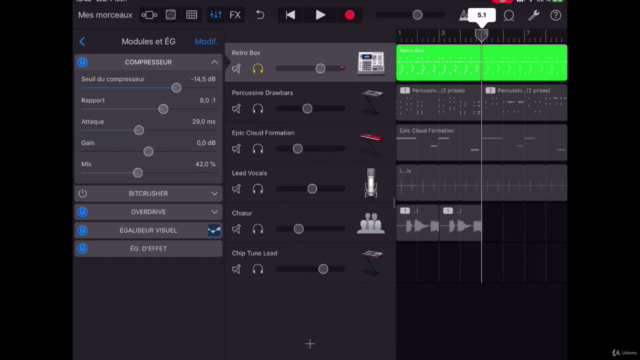Start playback with Play button
640x360 pixels.
tap(320, 15)
